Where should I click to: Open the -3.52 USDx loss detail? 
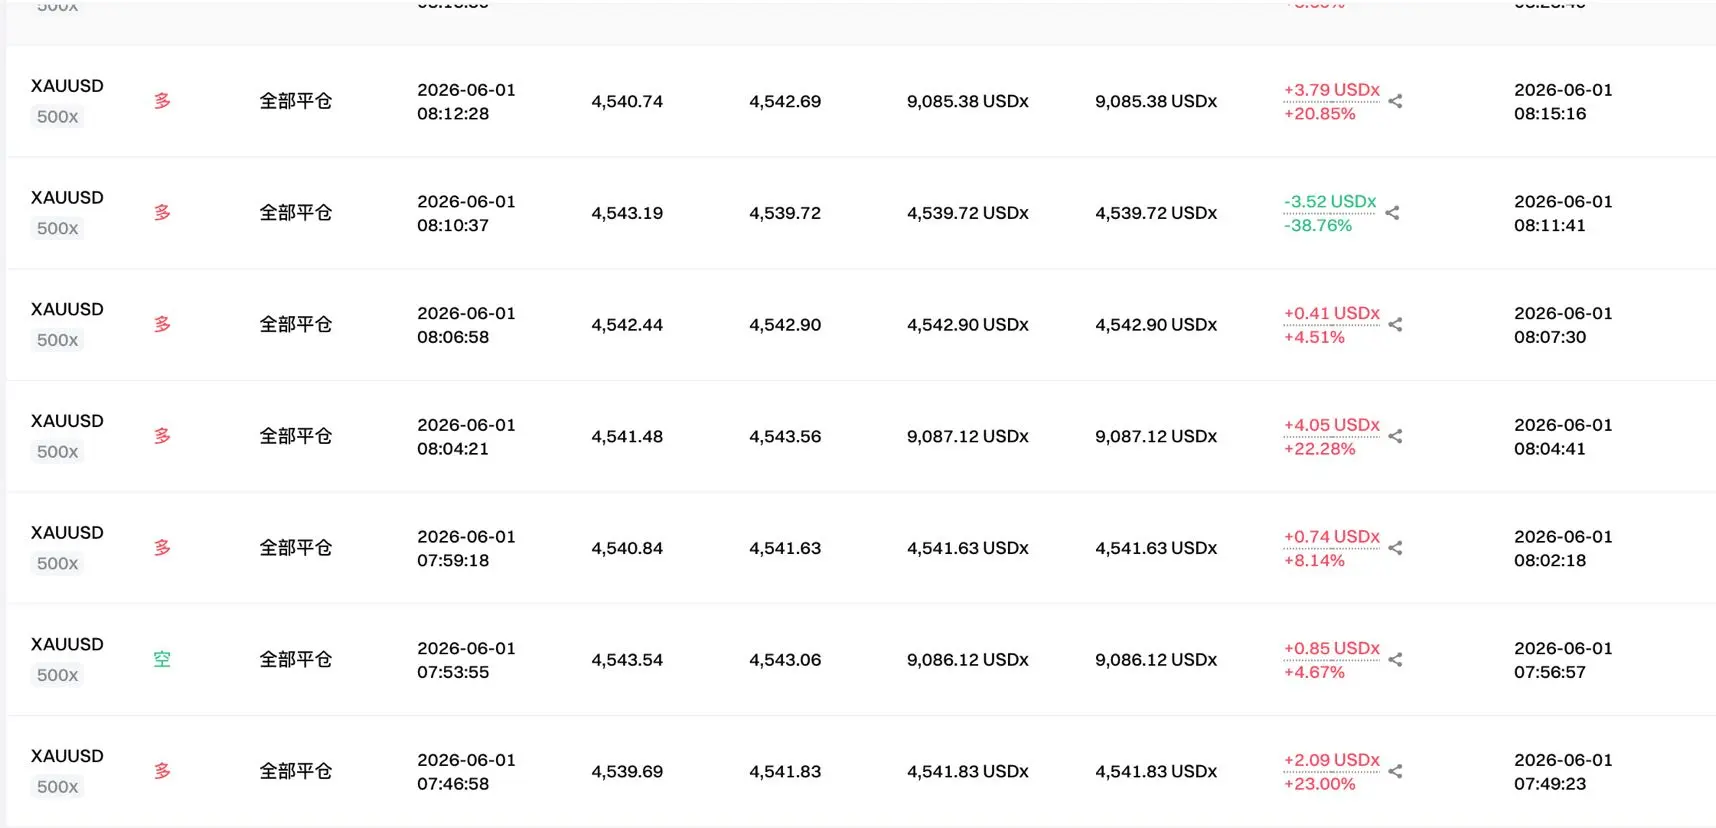(1330, 202)
